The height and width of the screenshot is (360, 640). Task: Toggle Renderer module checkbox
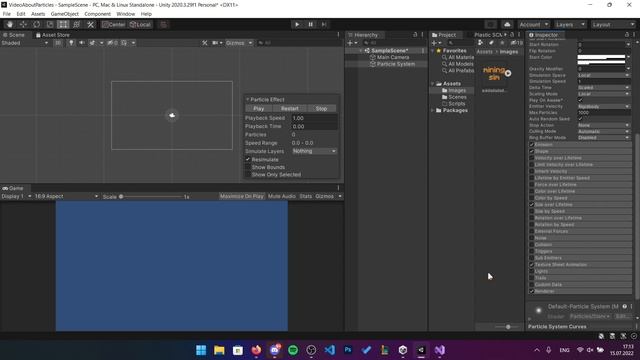point(531,291)
